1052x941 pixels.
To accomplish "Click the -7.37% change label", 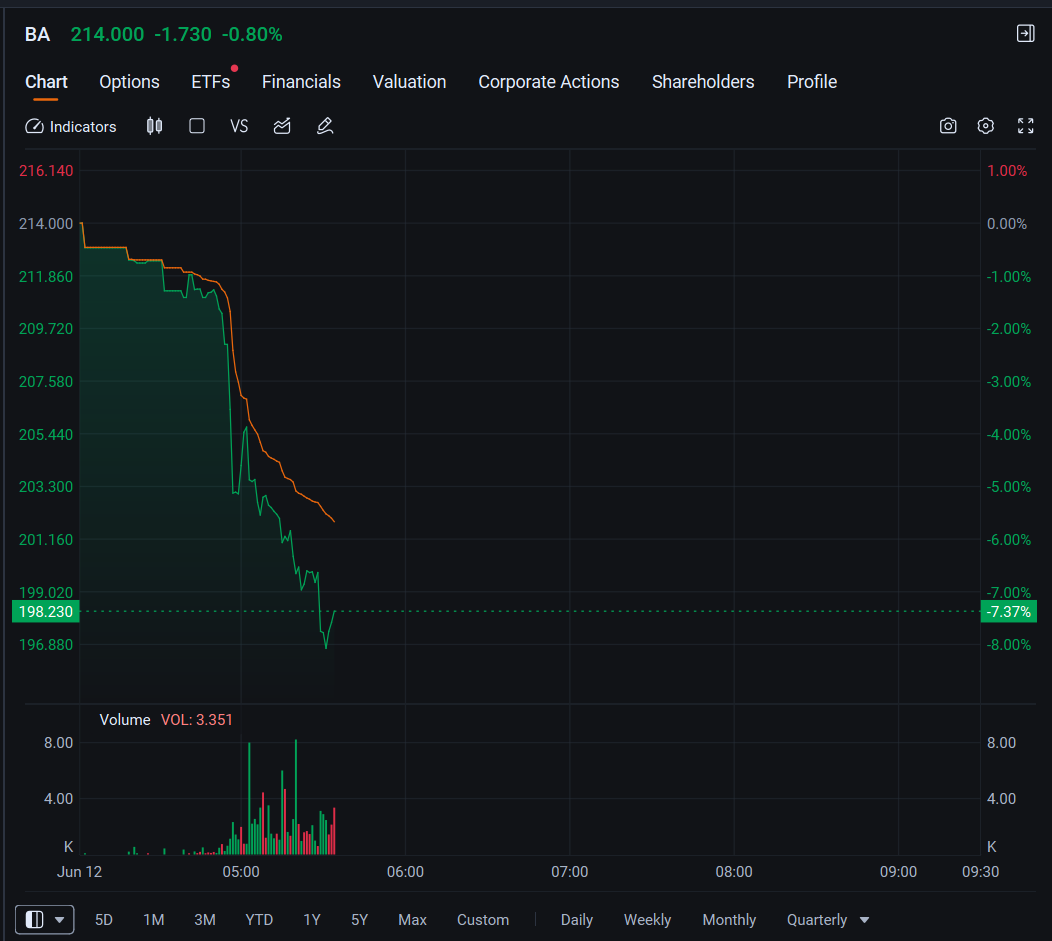I will click(x=1008, y=612).
